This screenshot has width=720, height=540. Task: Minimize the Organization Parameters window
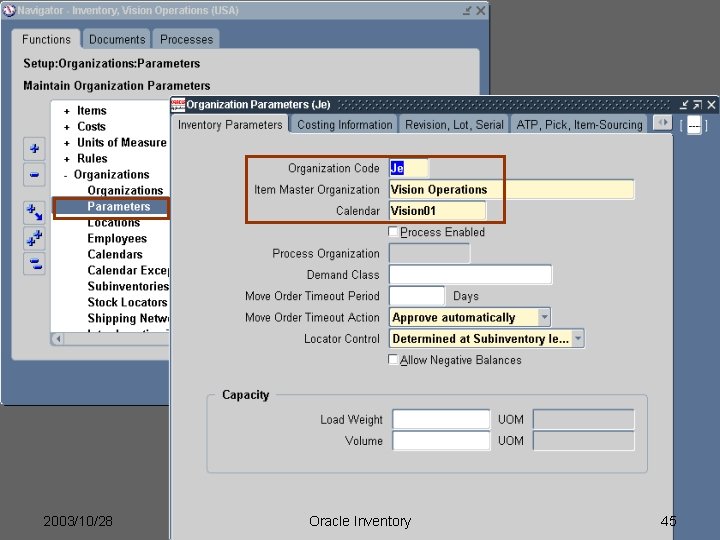(684, 105)
